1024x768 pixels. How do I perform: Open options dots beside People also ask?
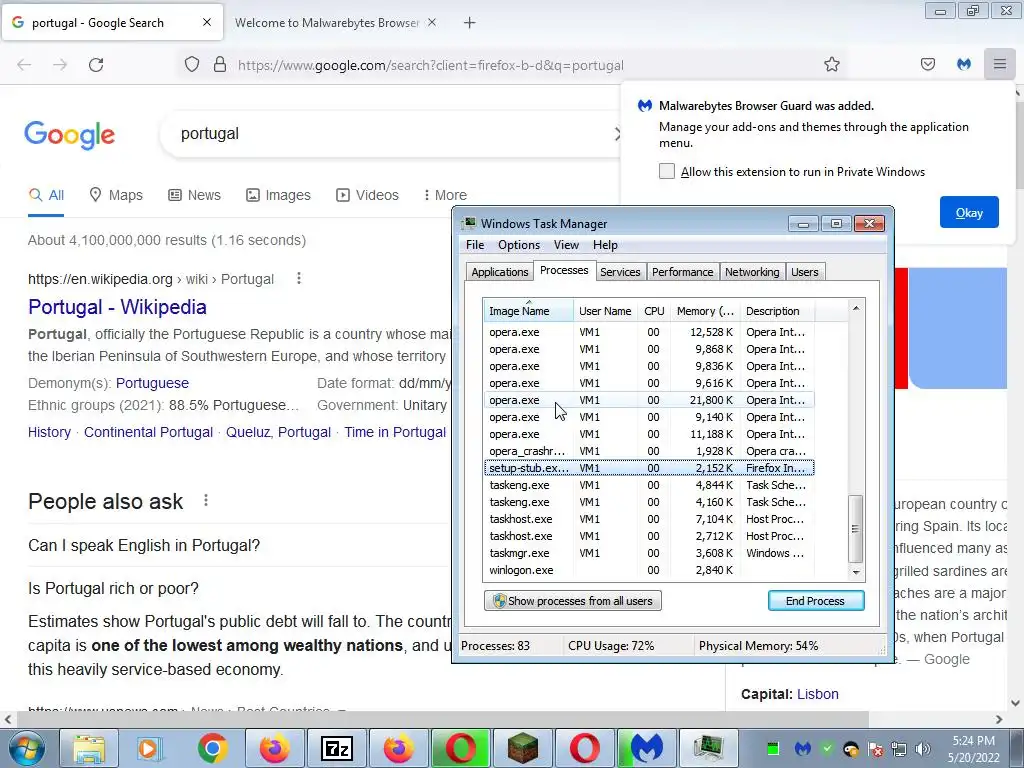click(206, 500)
